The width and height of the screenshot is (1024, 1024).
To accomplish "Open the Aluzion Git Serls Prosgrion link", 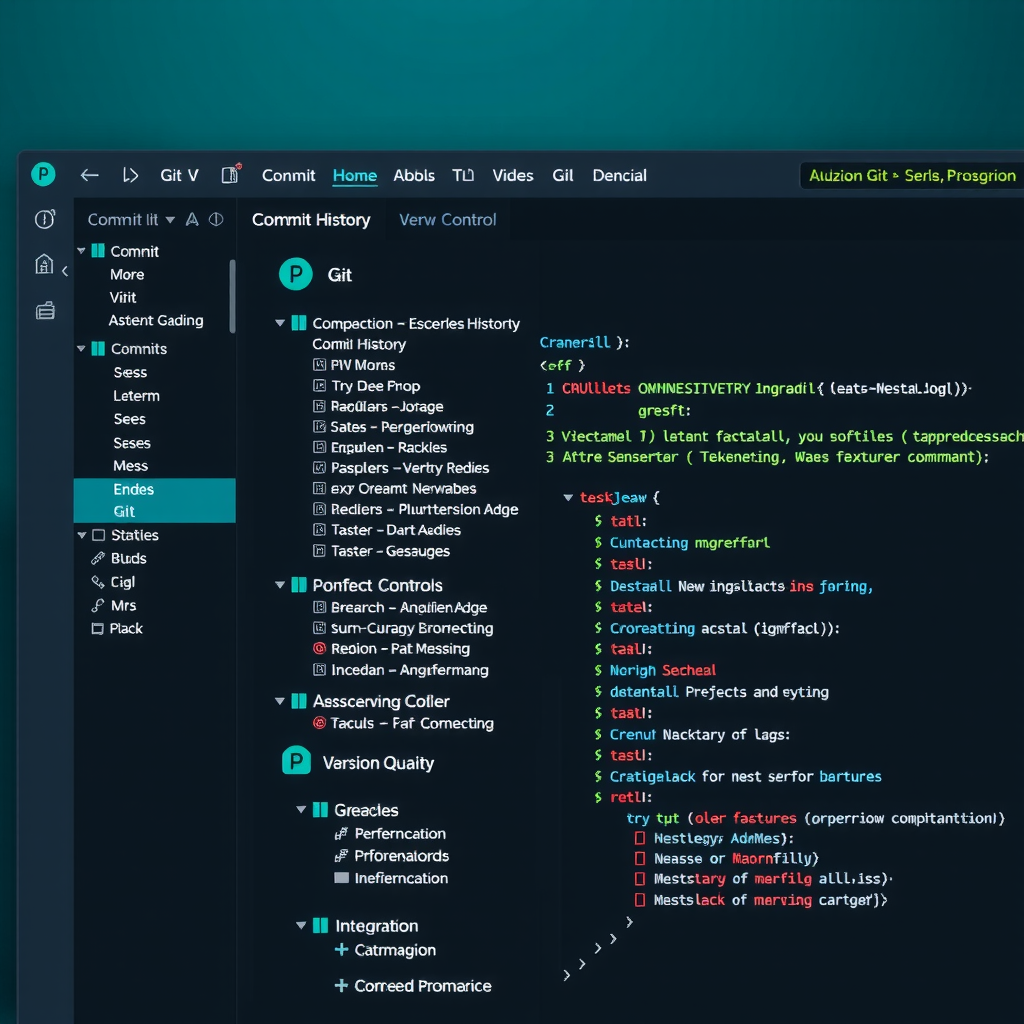I will (x=910, y=174).
